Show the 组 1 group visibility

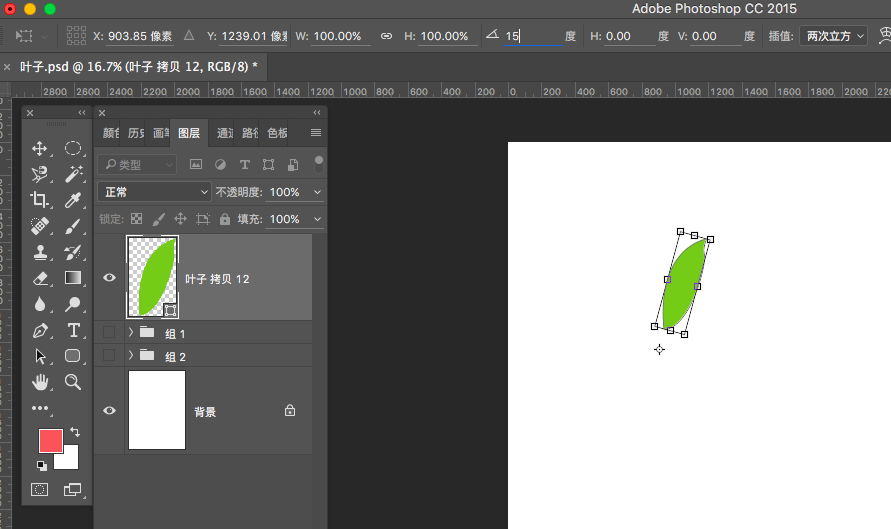click(109, 332)
